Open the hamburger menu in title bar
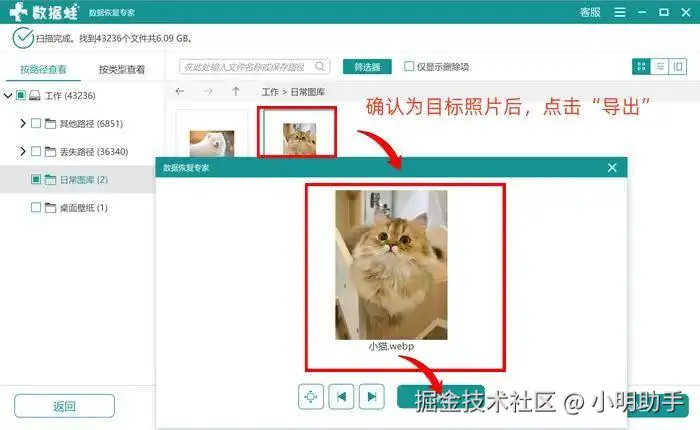 pos(620,12)
